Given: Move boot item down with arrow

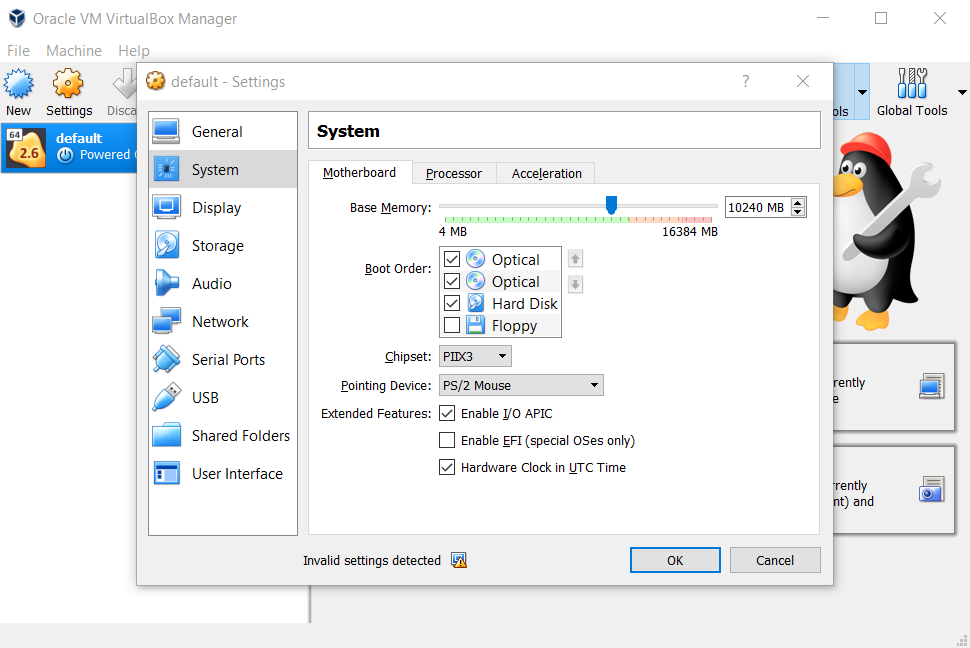Looking at the screenshot, I should coord(575,284).
